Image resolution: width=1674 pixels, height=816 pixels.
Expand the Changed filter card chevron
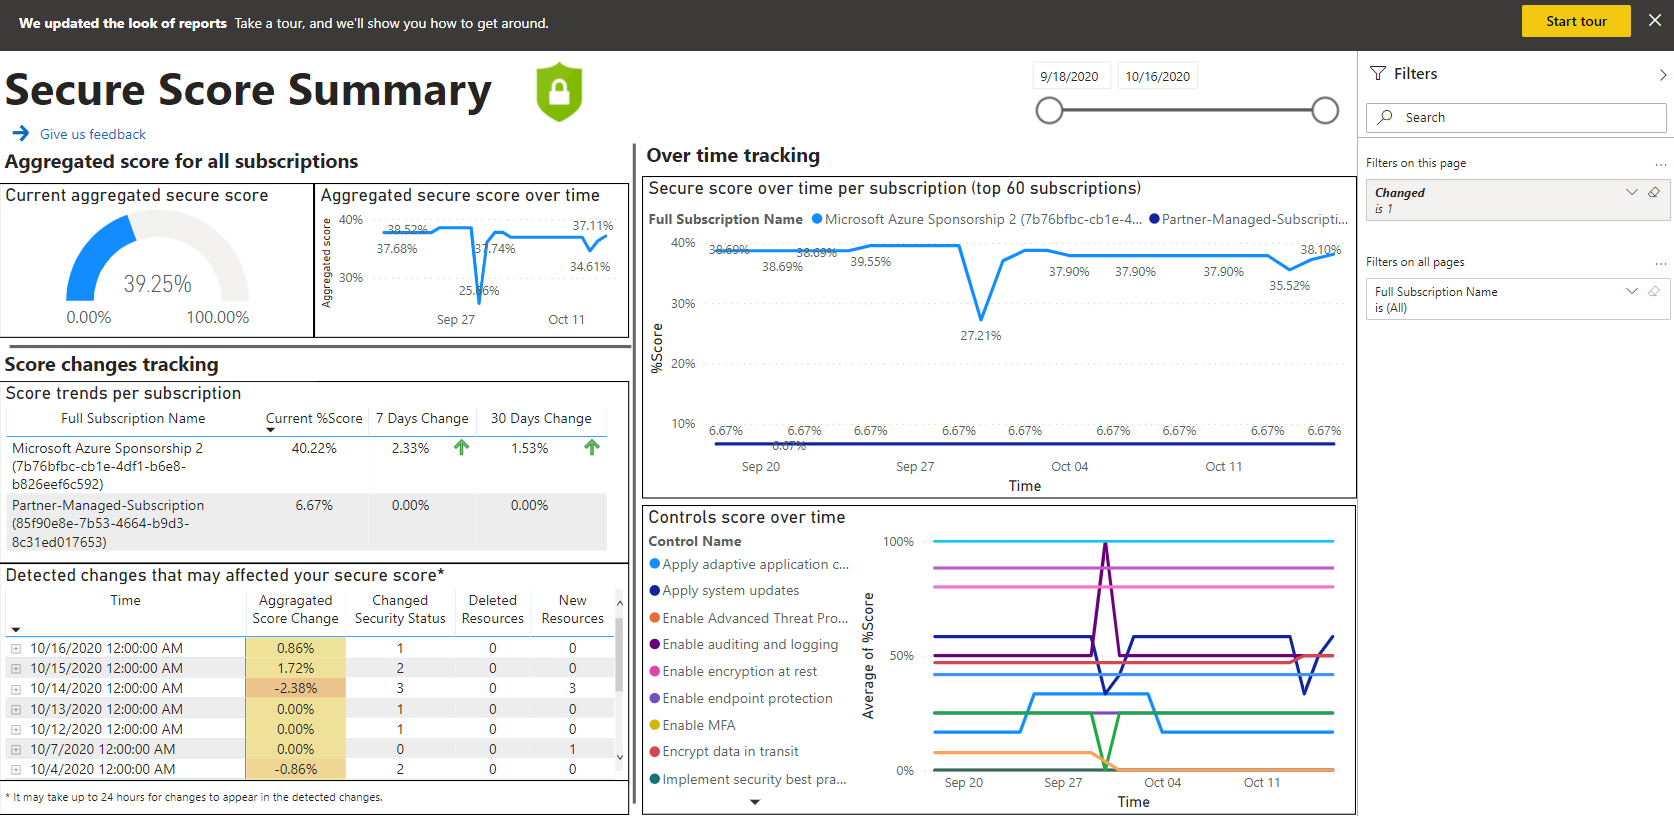click(x=1631, y=192)
